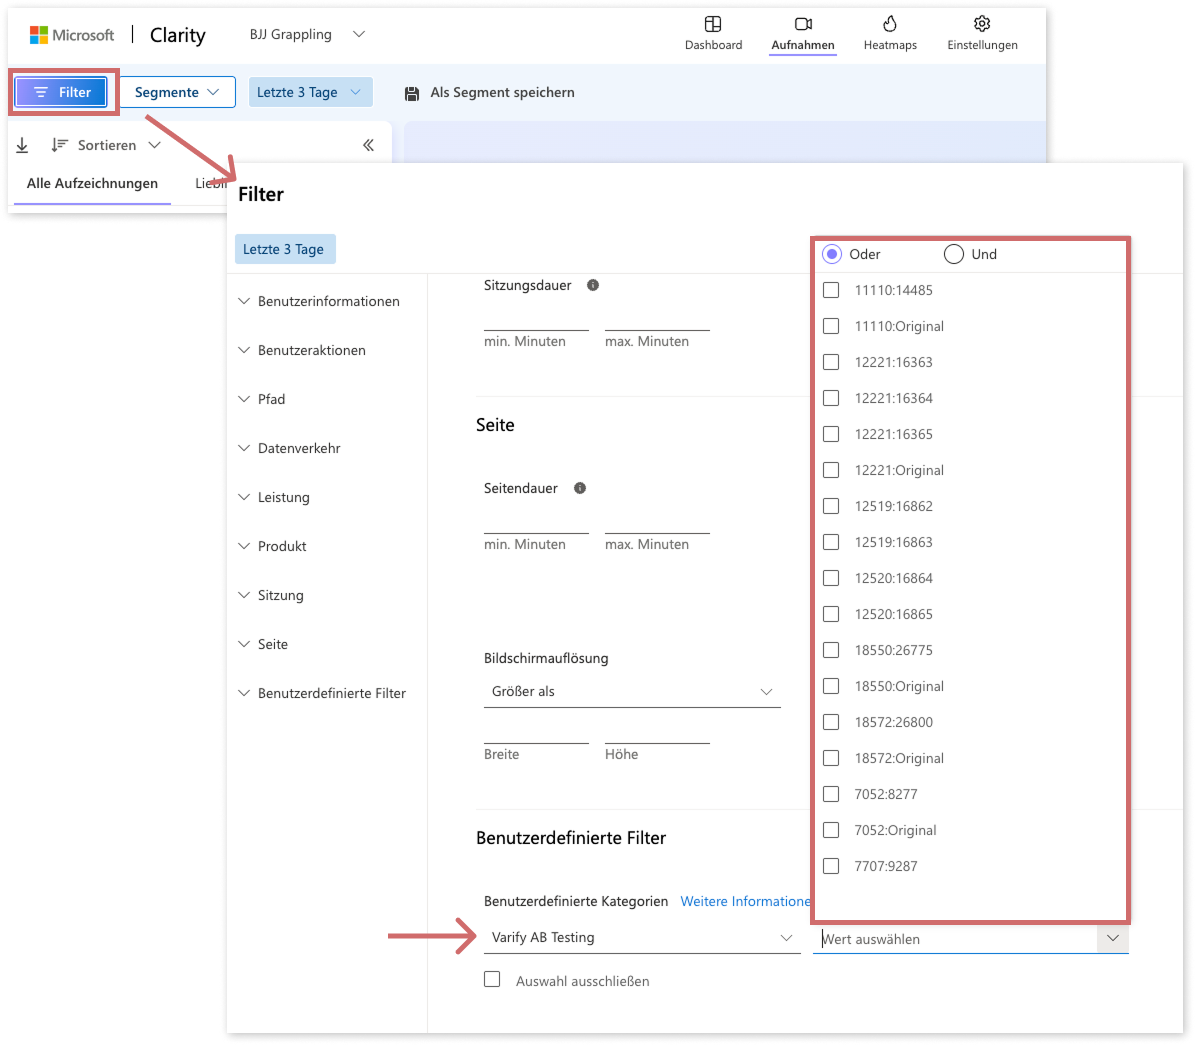Click the blue Filter button
Screen dimensions: 1195x1045
(61, 92)
